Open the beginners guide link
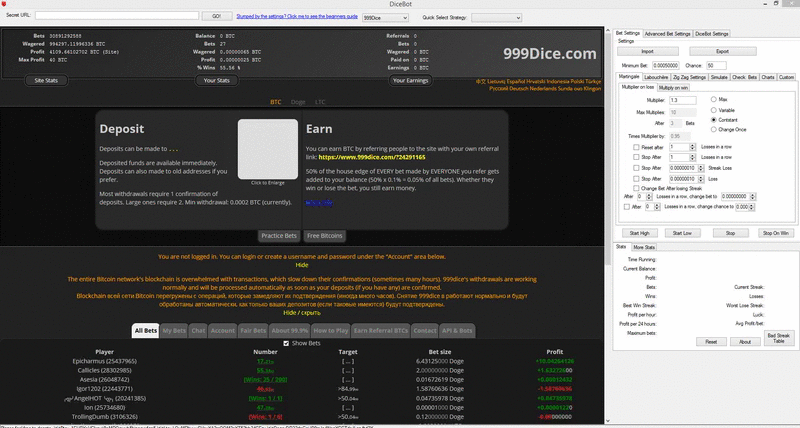Image resolution: width=800 pixels, height=428 pixels. [x=297, y=16]
